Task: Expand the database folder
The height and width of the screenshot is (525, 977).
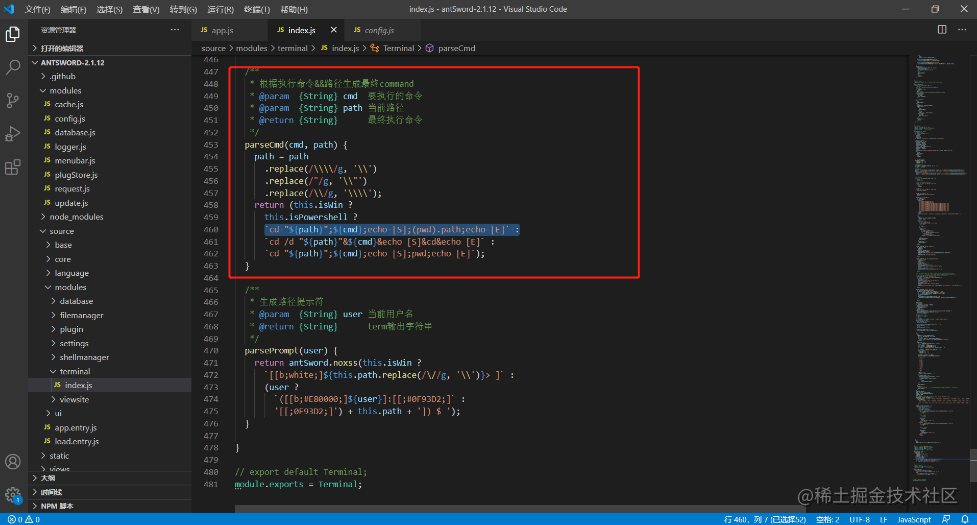Action: click(76, 301)
